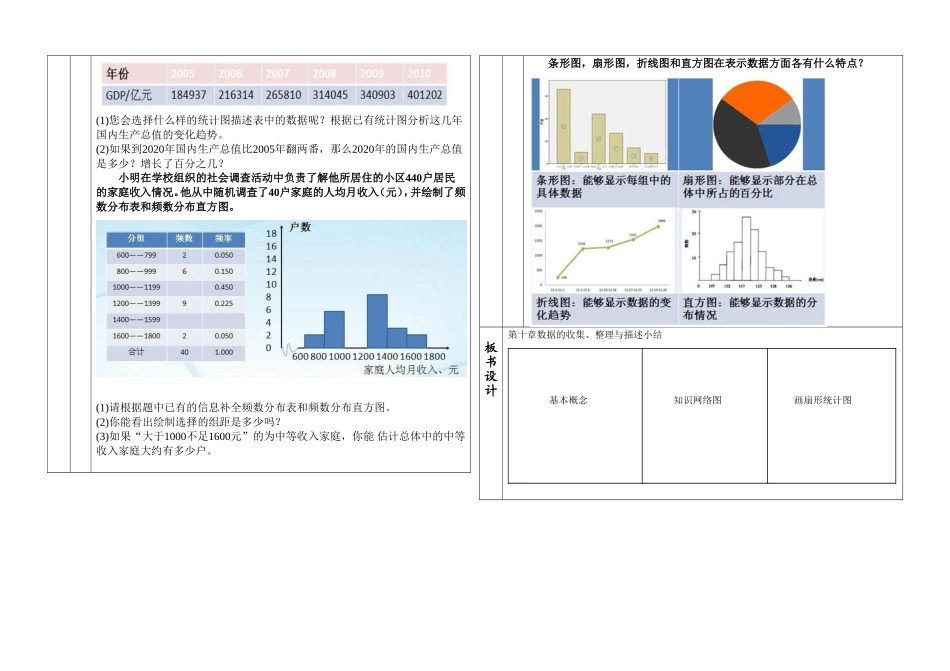Click the GDP value 184937
Viewport: 950px width, 671px height.
188,95
